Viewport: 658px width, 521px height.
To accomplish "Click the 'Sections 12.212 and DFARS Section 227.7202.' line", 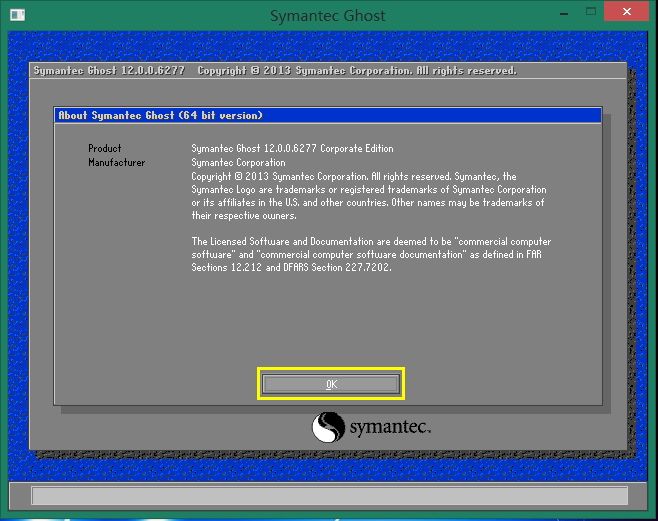I will pyautogui.click(x=291, y=268).
